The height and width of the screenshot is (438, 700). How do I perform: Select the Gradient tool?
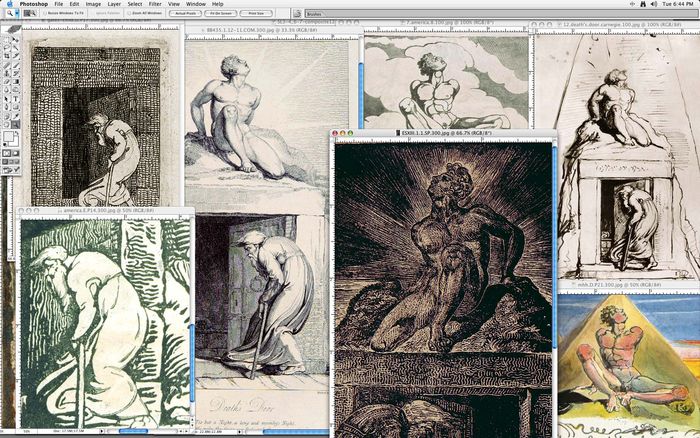15,82
